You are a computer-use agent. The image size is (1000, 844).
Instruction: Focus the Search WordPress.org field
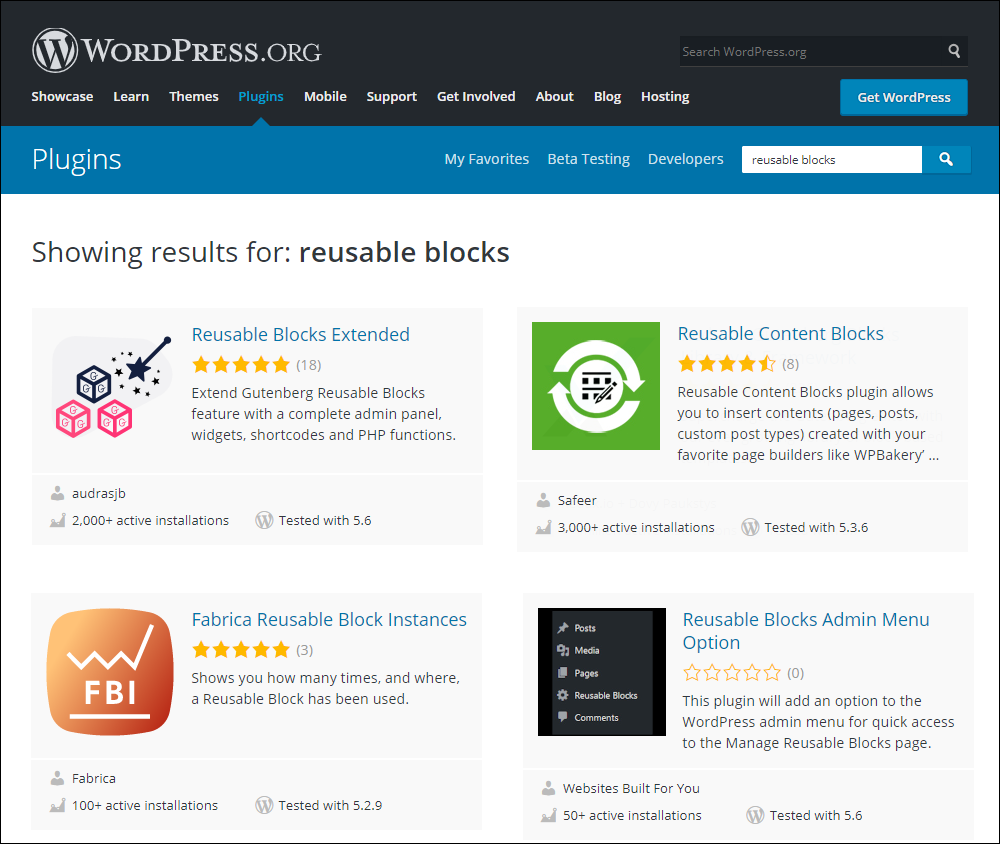coord(812,52)
